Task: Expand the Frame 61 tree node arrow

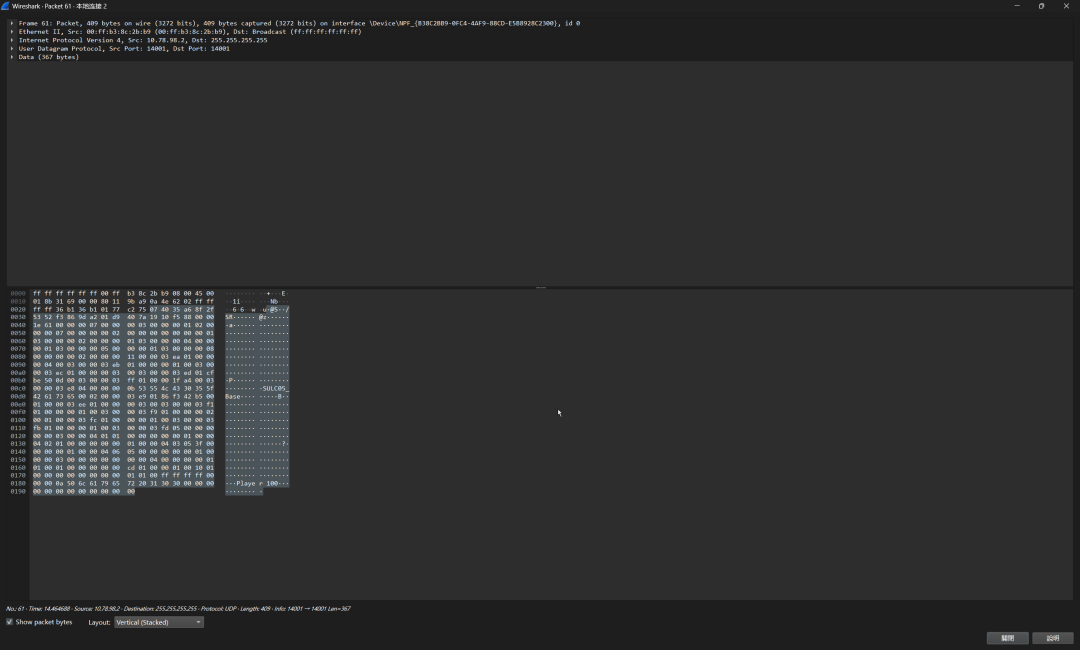Action: click(x=12, y=23)
